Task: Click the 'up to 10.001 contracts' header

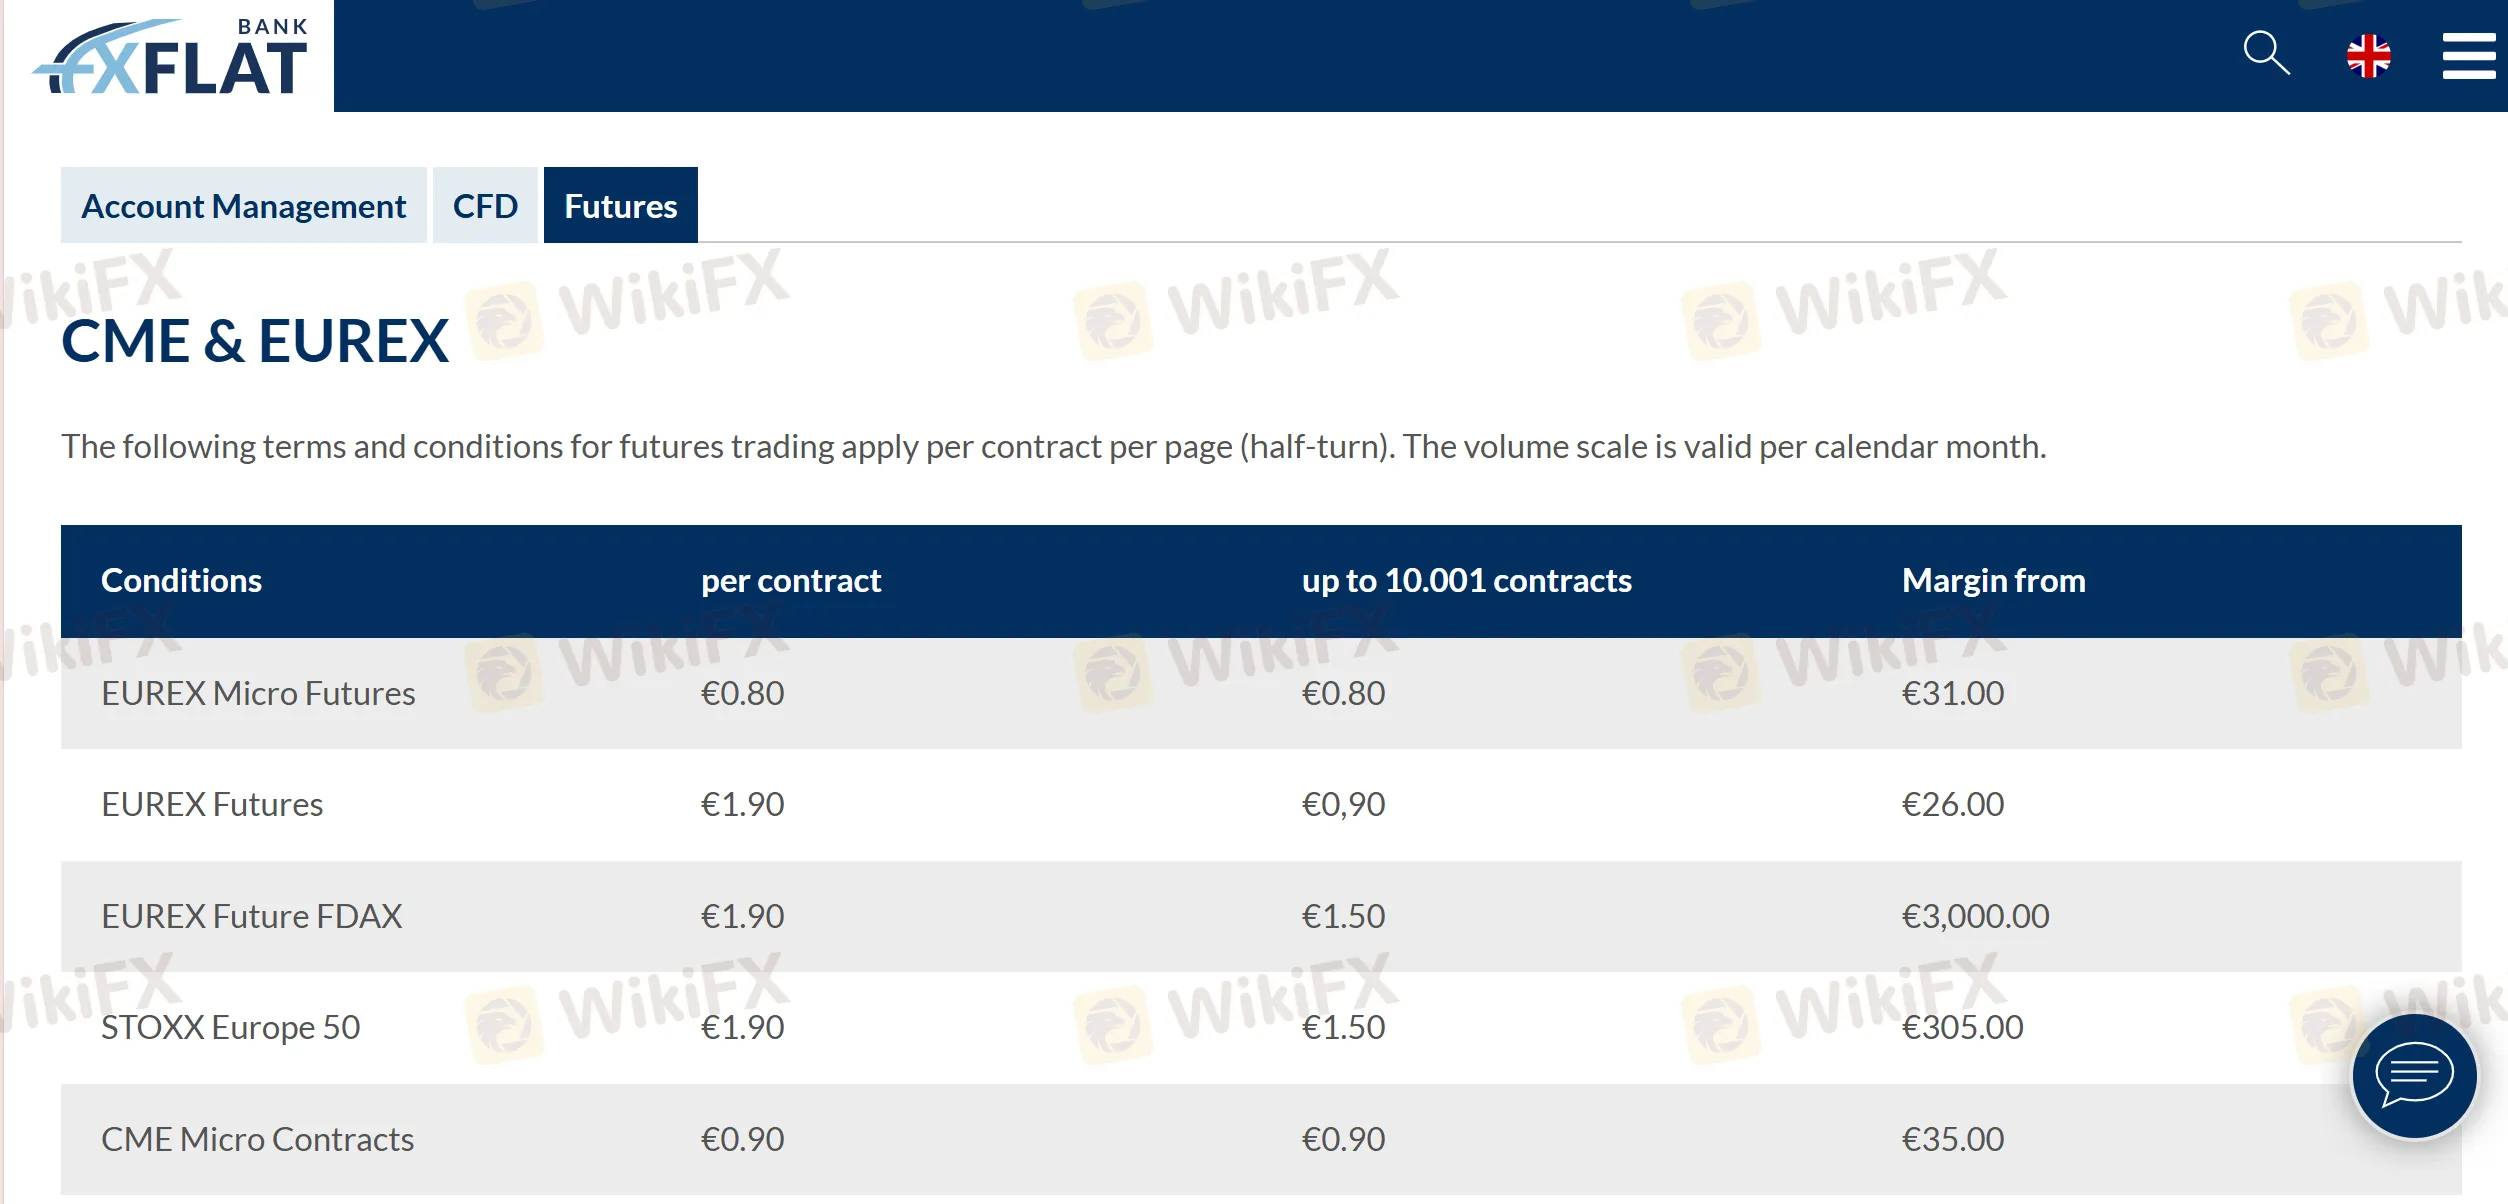Action: 1466,581
